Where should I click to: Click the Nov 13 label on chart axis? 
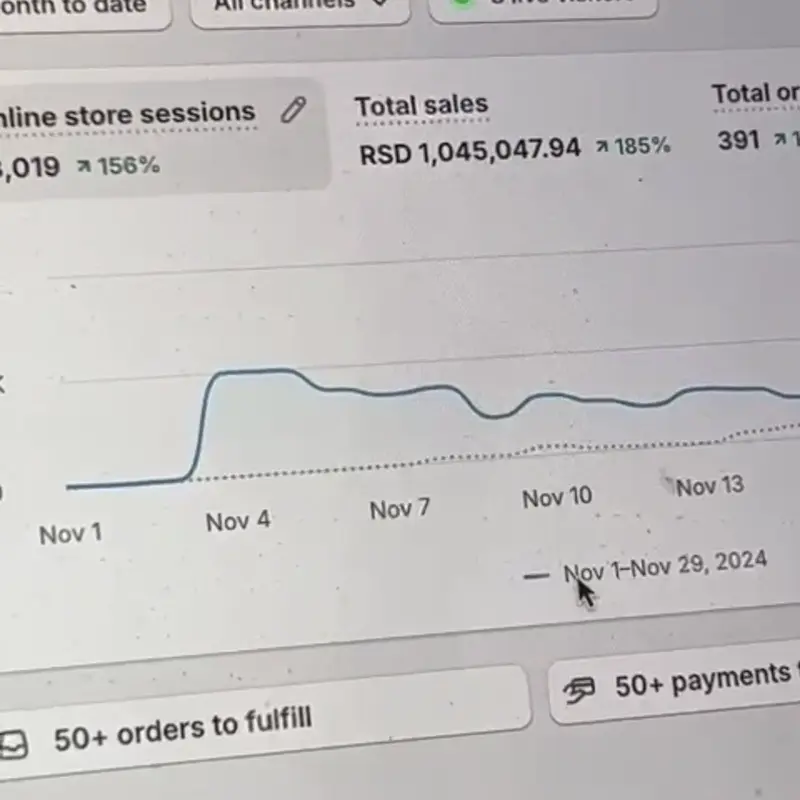click(x=709, y=487)
